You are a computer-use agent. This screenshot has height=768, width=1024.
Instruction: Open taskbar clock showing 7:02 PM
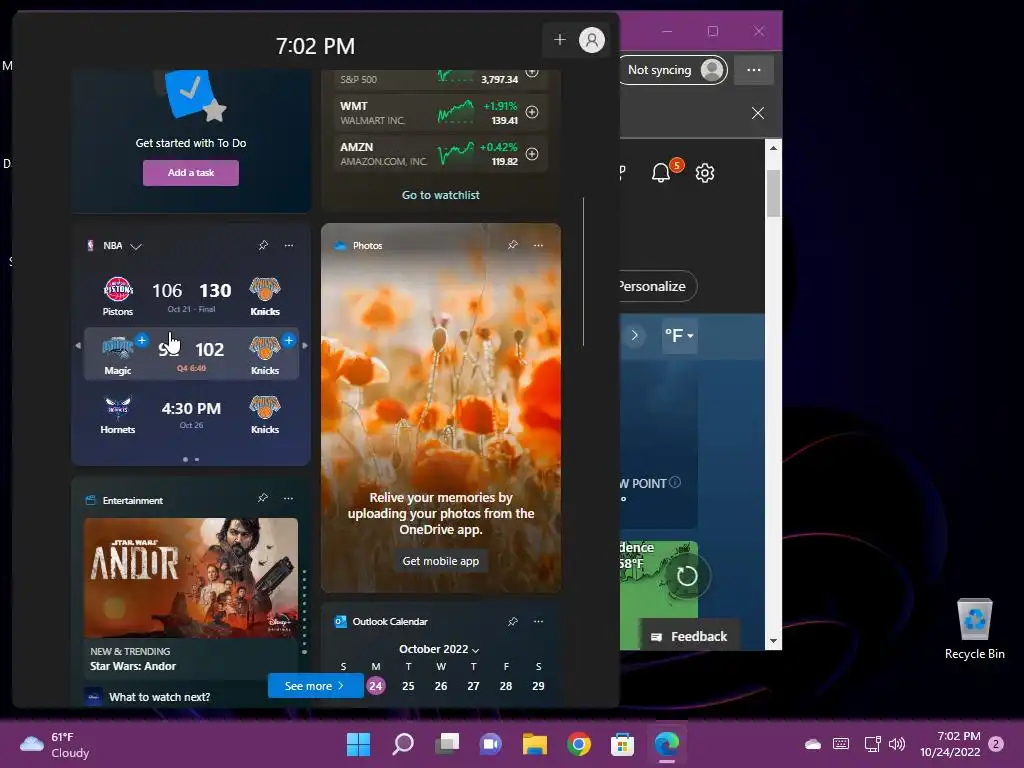point(950,744)
